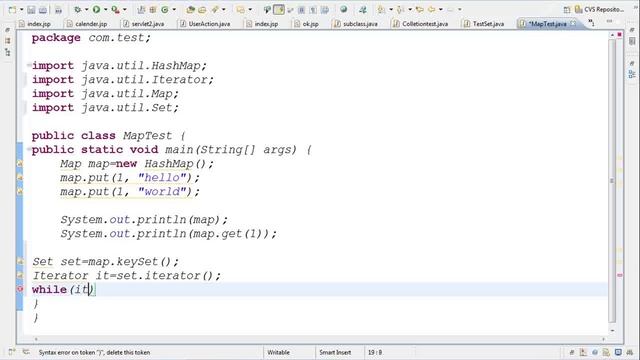The width and height of the screenshot is (640, 360).
Task: Click the Print icon in toolbar
Action: [x=58, y=9]
